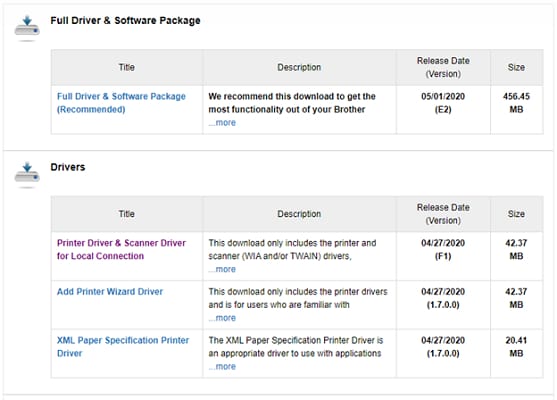Image resolution: width=557 pixels, height=400 pixels.
Task: Click Size column header in Full Driver table
Action: [x=516, y=67]
